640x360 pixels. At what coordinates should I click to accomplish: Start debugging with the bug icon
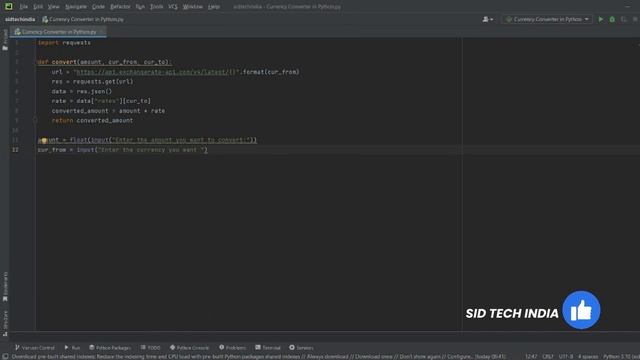click(x=612, y=19)
